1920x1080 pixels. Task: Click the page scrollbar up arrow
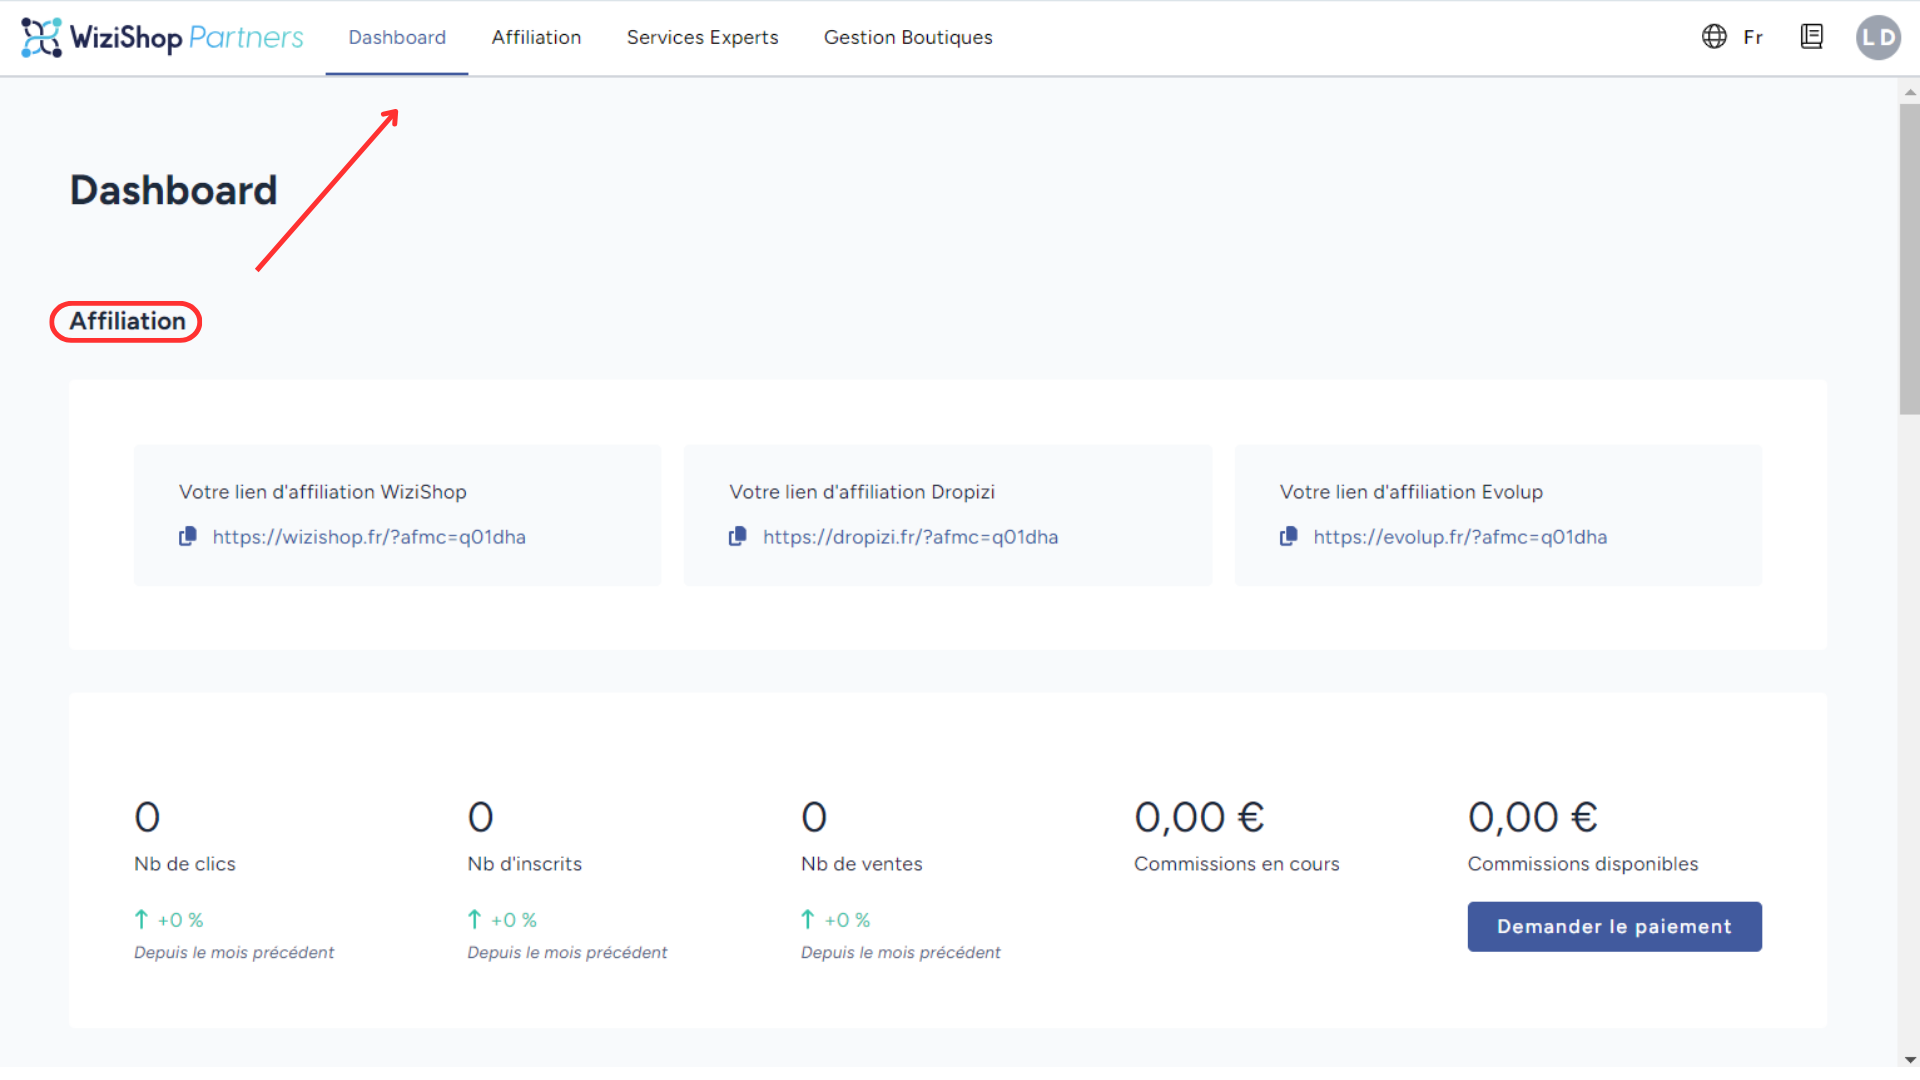[1910, 92]
